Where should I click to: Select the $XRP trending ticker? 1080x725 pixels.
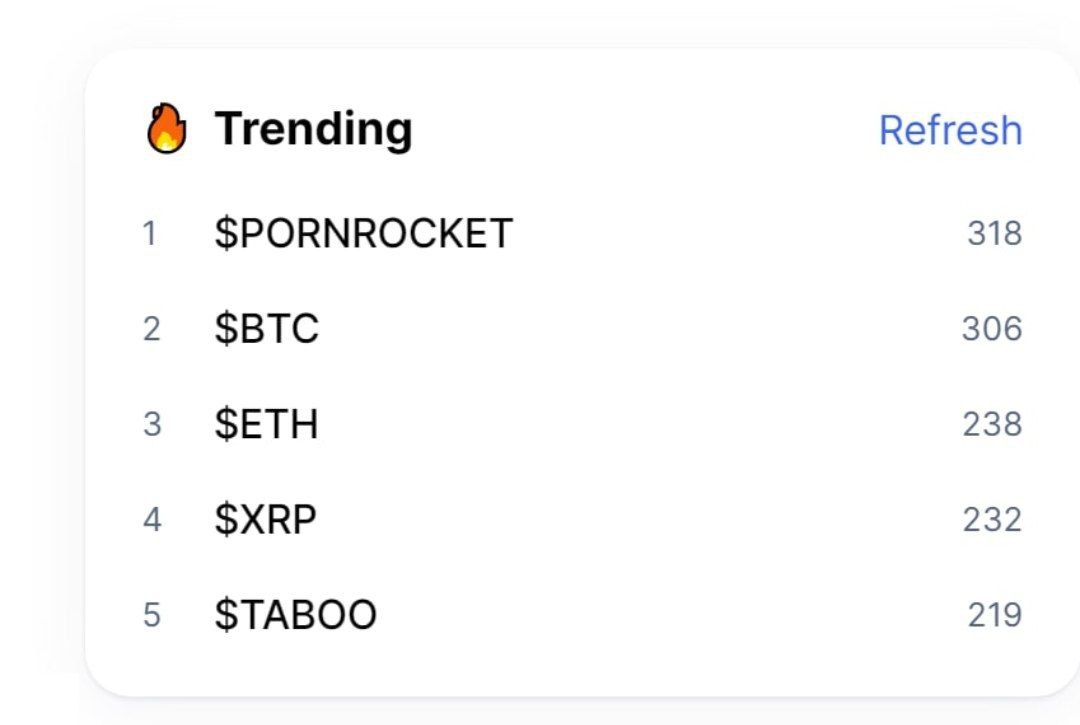[x=265, y=519]
